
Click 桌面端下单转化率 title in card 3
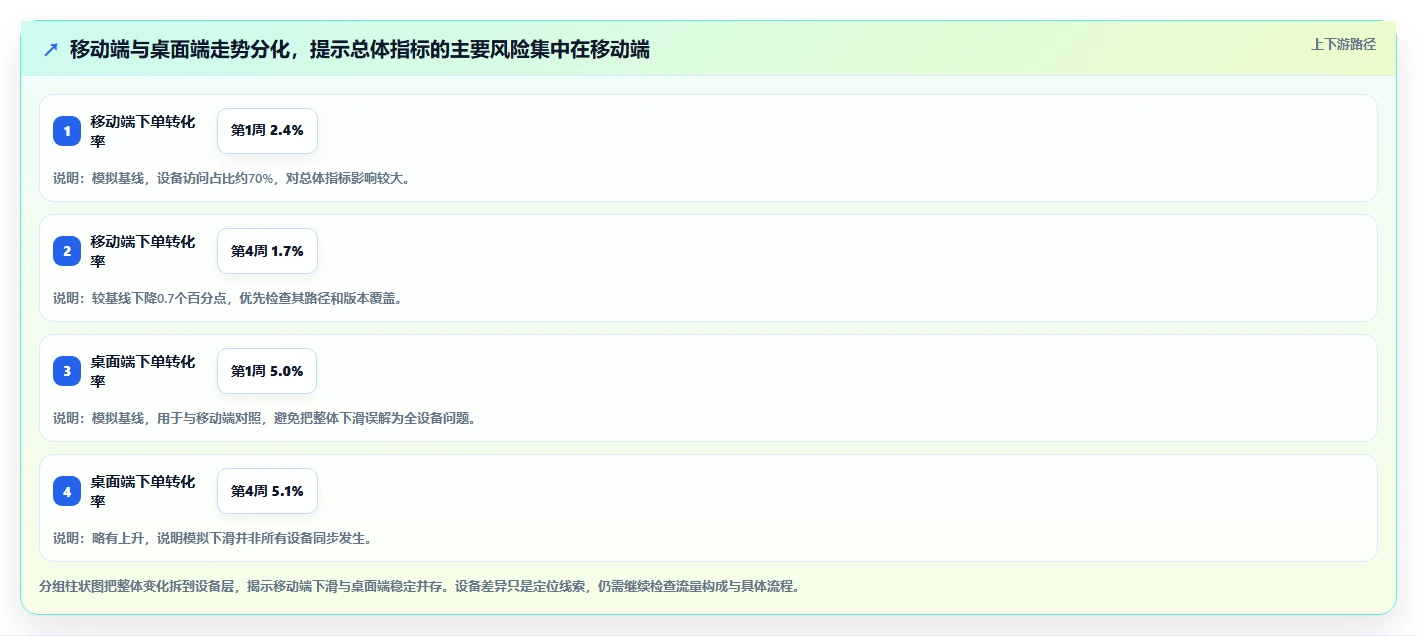(143, 371)
